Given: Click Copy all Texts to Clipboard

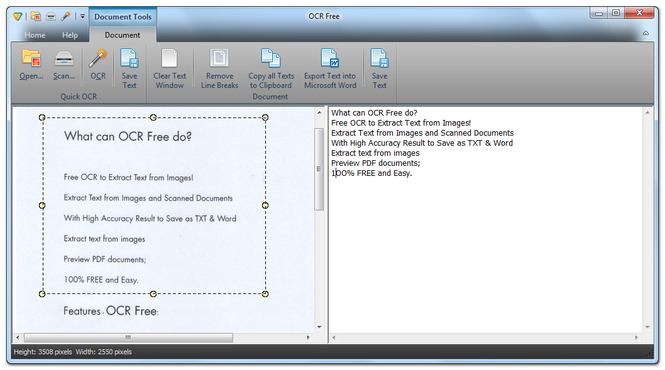Looking at the screenshot, I should pos(271,68).
